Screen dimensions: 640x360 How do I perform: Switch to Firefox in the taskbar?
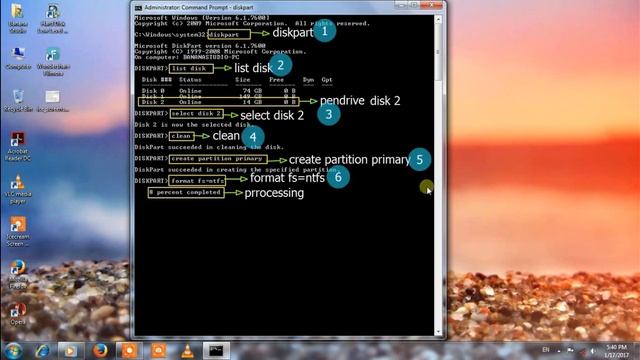coord(100,351)
